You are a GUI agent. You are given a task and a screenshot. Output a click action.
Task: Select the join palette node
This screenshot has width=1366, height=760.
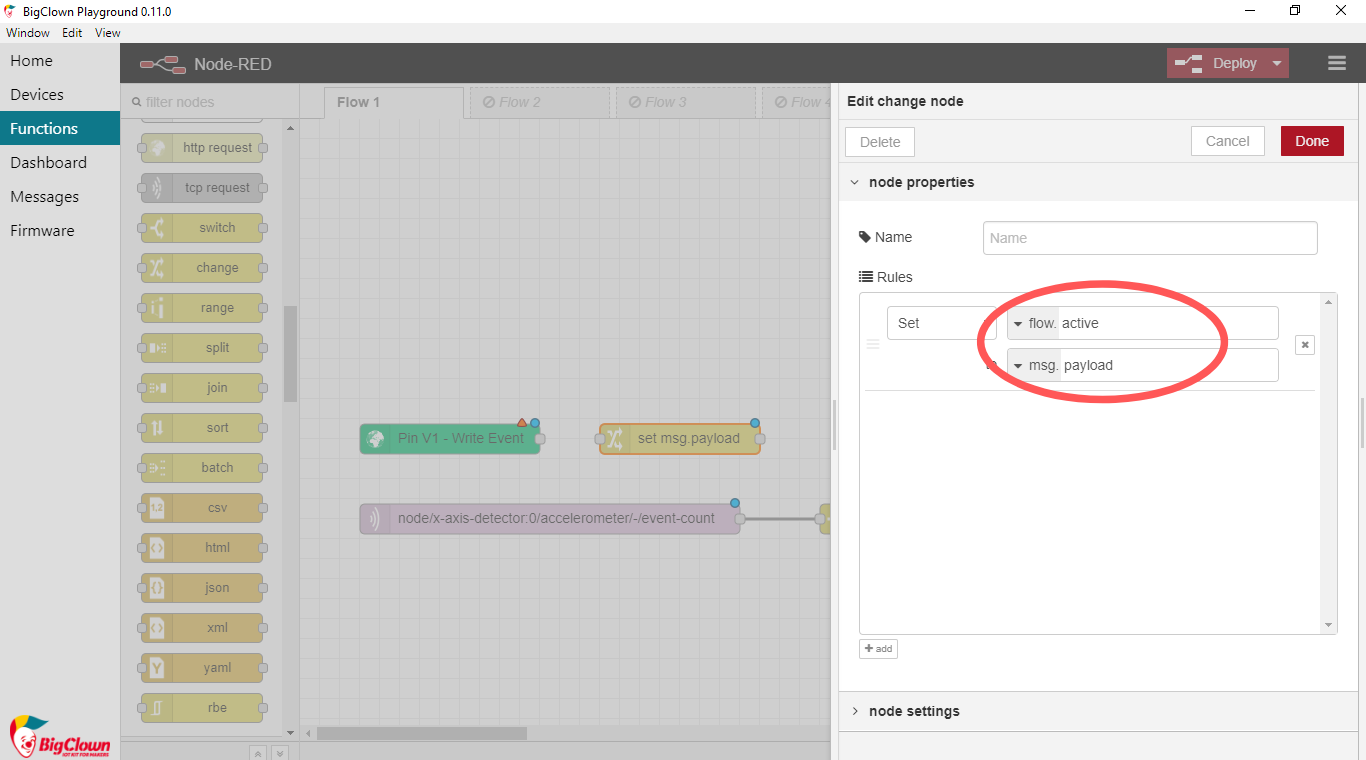[x=202, y=388]
